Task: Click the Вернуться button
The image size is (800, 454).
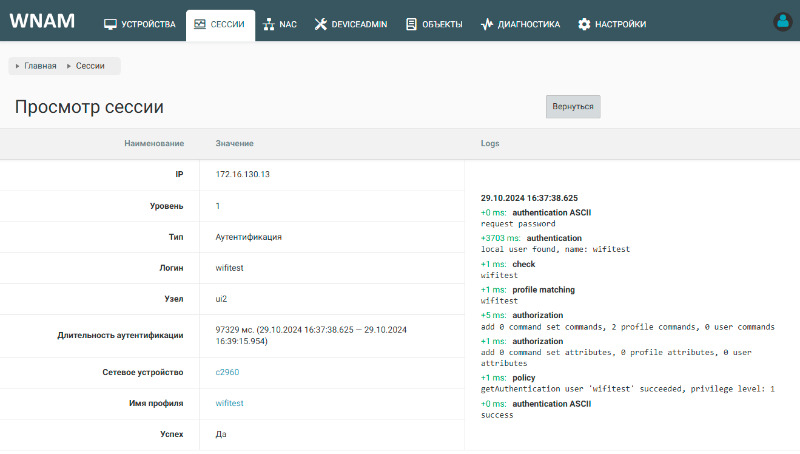Action: (x=573, y=107)
